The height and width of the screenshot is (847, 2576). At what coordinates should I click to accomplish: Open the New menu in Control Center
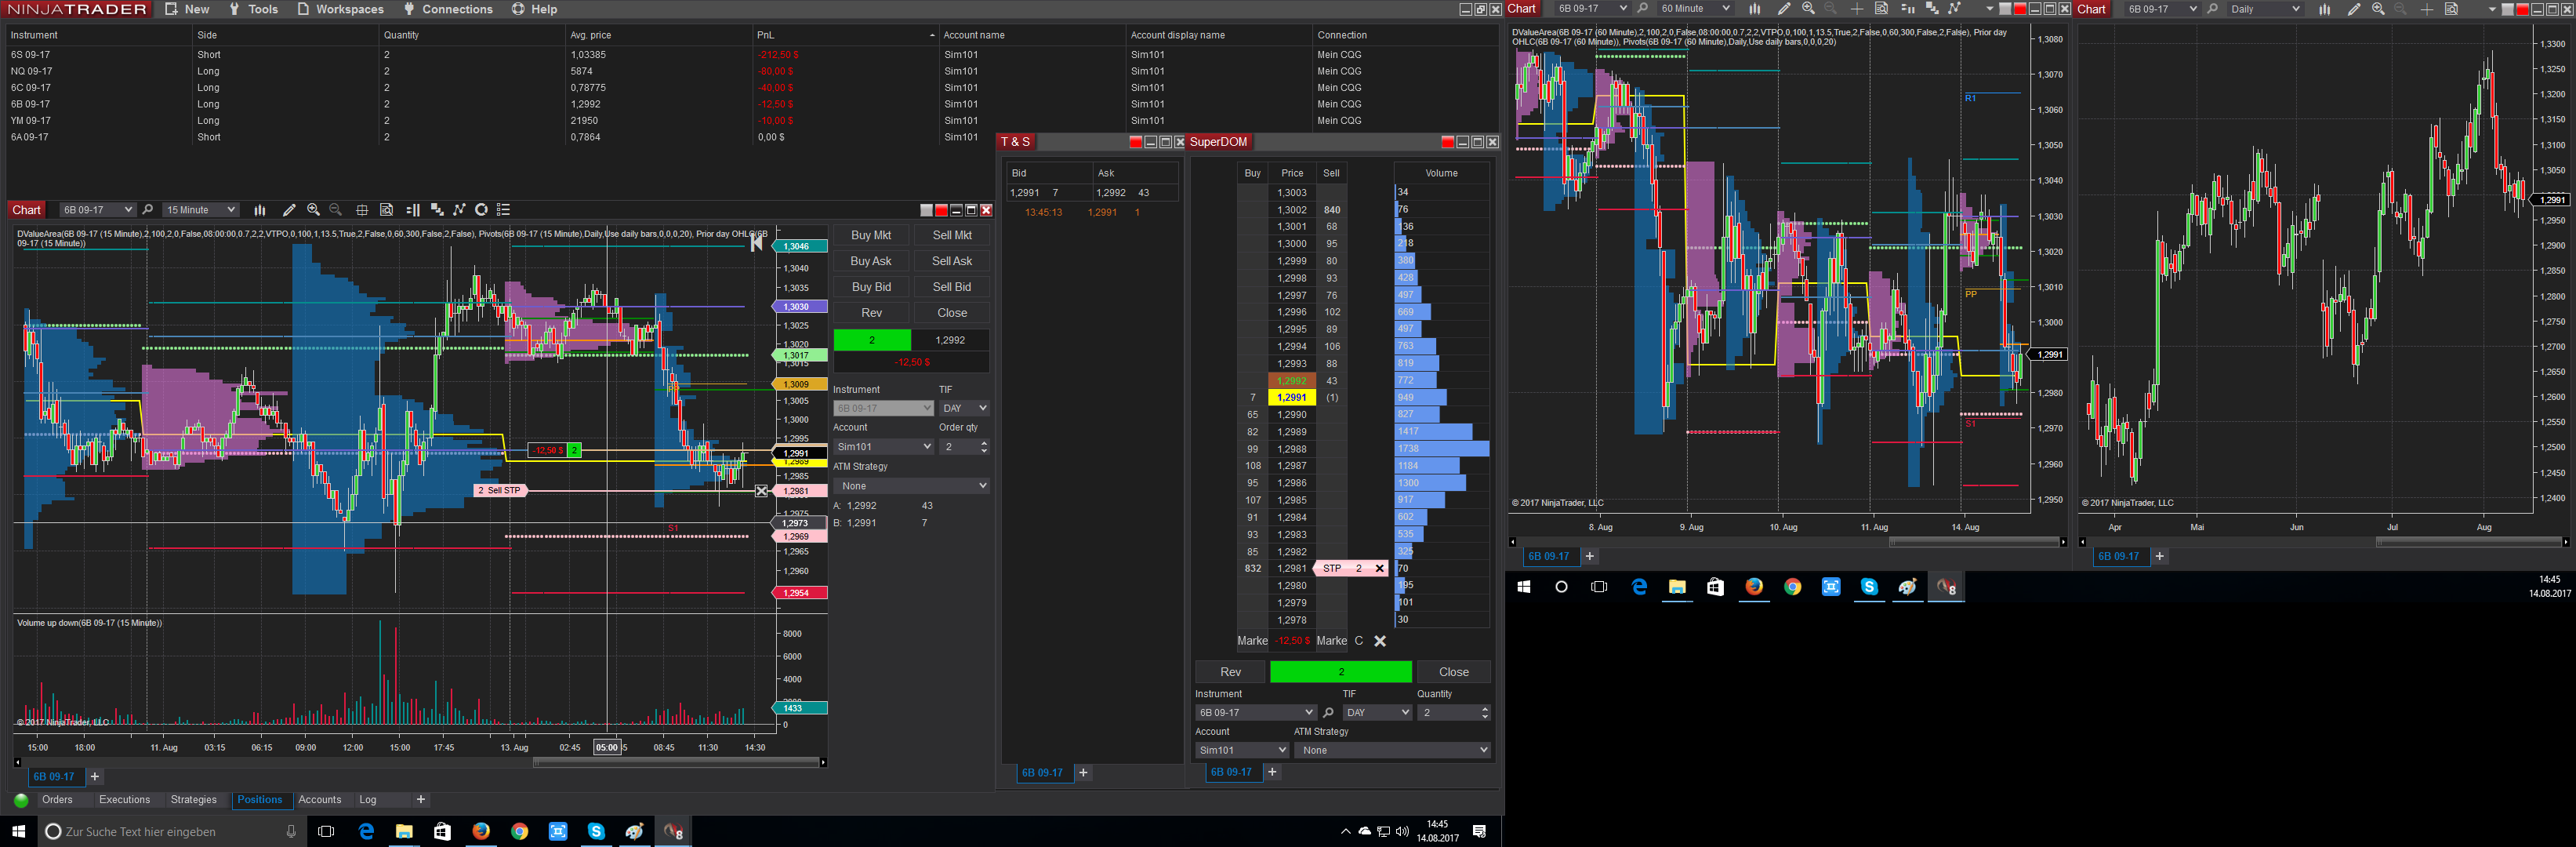coord(188,9)
